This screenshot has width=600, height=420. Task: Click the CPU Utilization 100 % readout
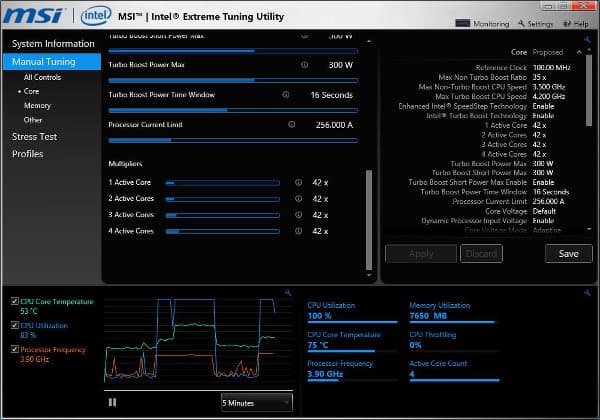(320, 316)
